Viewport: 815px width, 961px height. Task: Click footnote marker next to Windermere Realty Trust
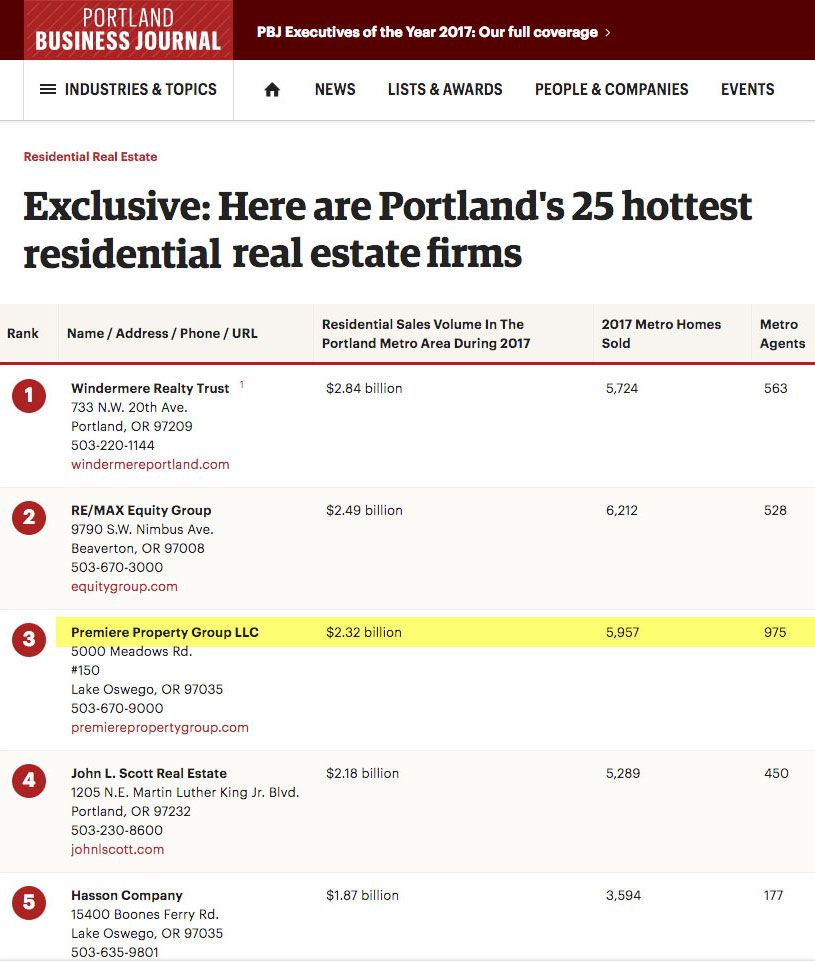coord(241,384)
